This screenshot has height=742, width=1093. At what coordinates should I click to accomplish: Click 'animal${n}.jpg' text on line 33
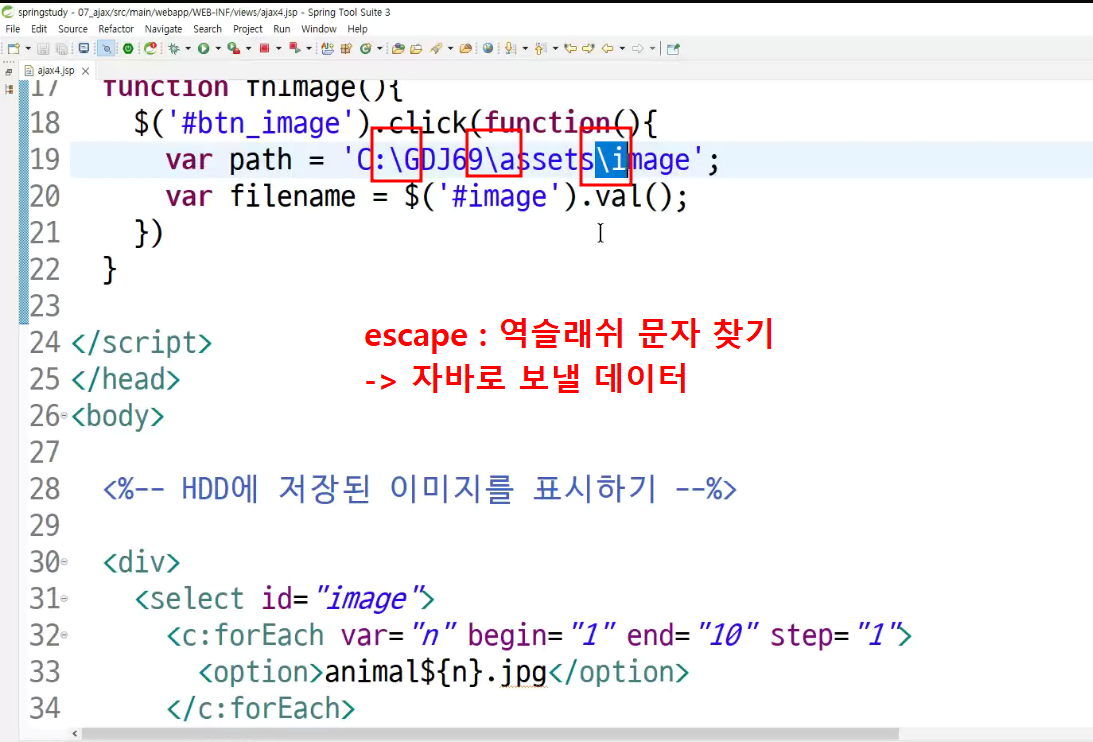[436, 672]
